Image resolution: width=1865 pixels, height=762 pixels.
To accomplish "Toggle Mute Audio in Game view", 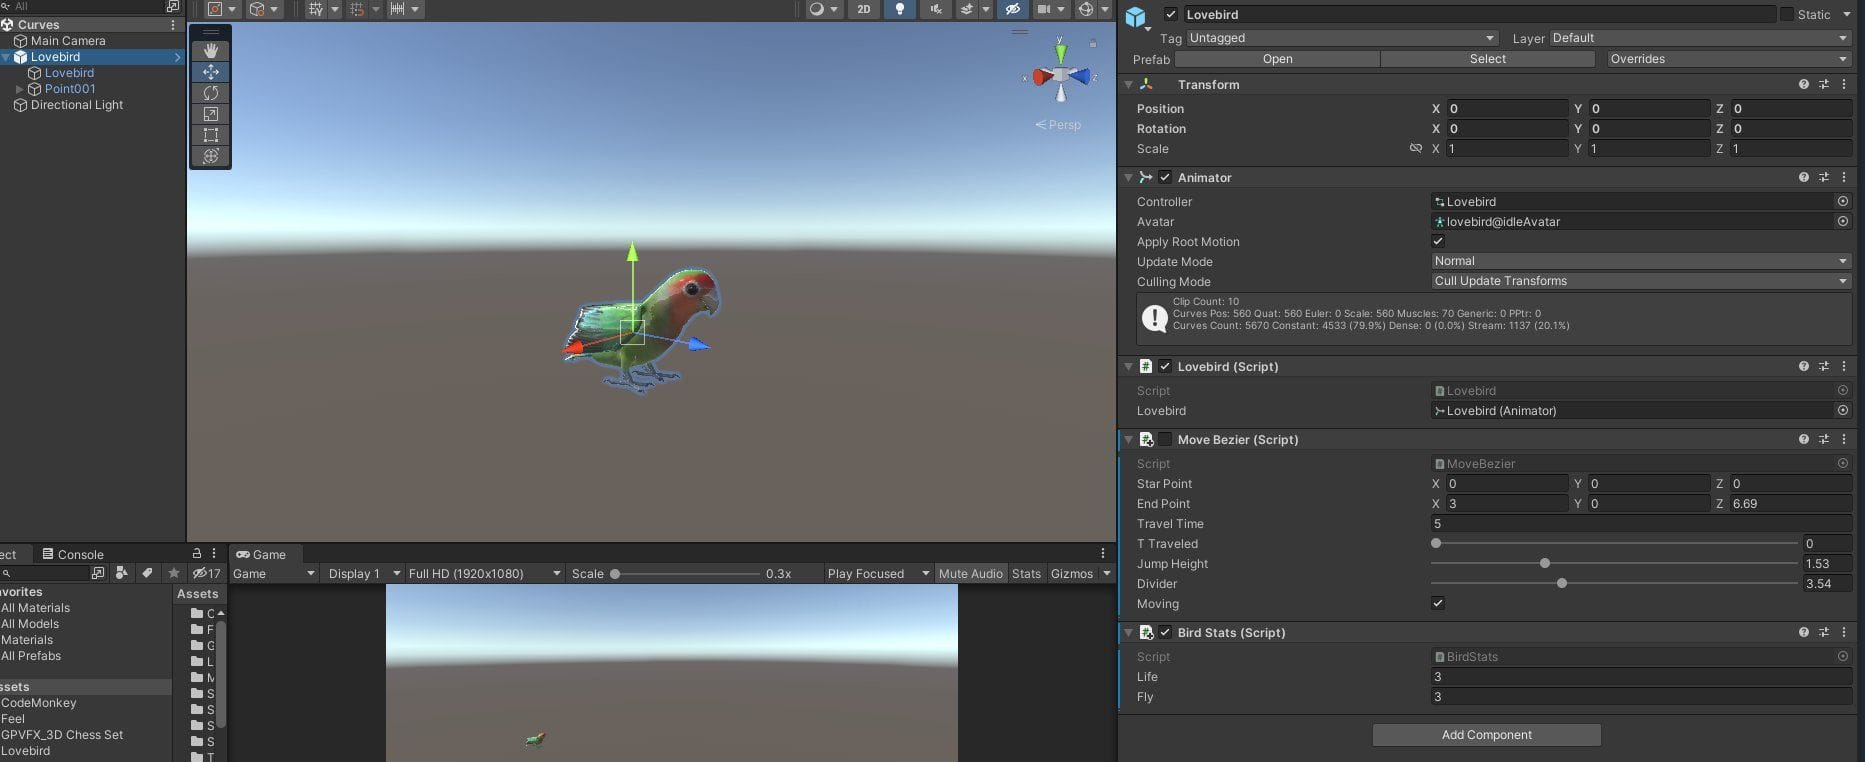I will [970, 573].
